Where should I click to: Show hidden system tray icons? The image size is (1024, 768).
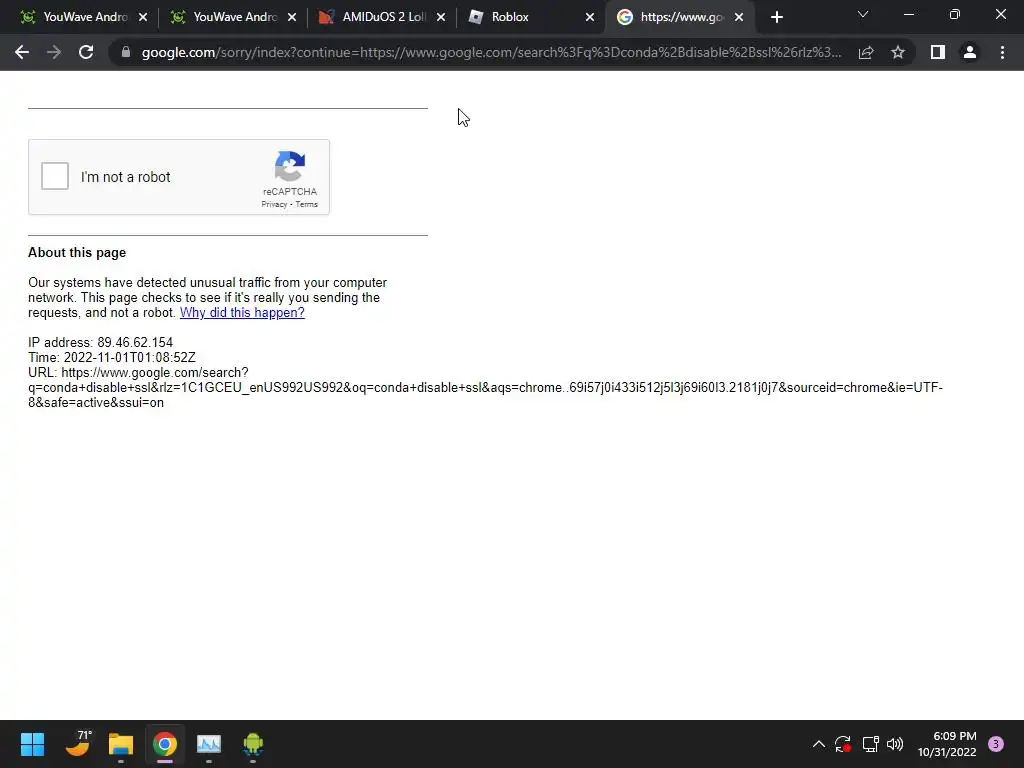pos(818,744)
